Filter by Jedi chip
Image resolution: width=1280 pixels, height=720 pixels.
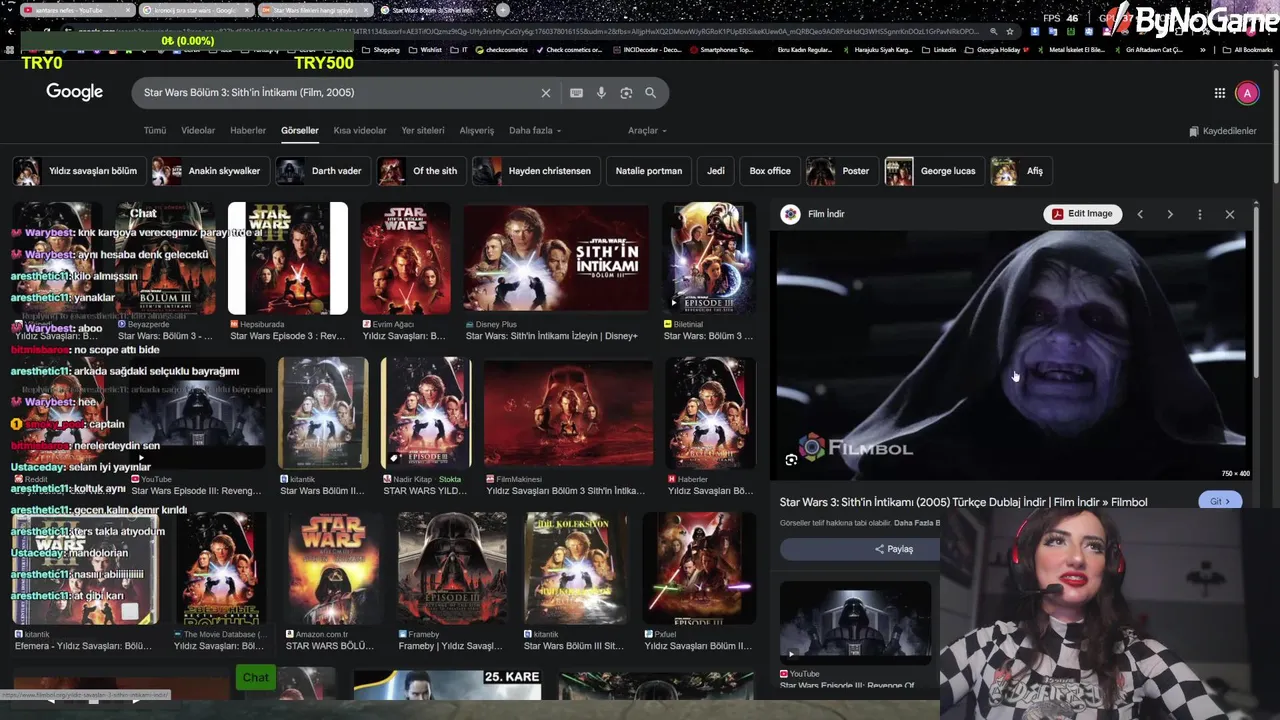coord(716,171)
